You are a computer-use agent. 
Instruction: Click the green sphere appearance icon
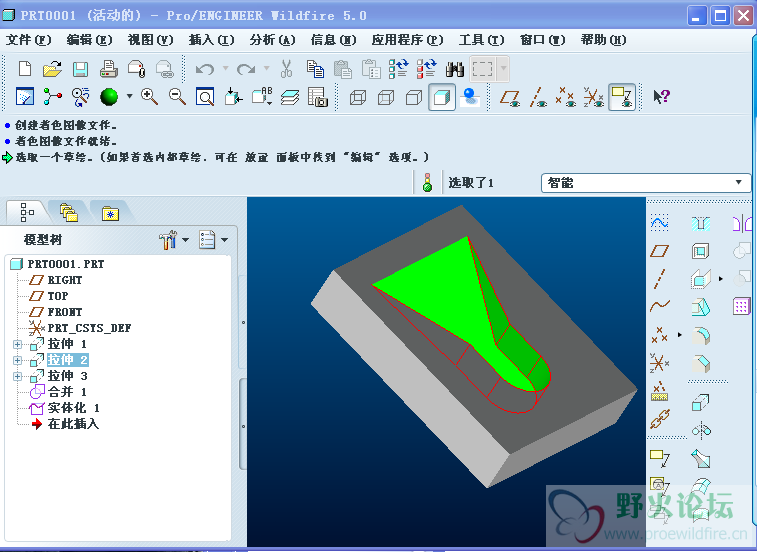pyautogui.click(x=109, y=97)
